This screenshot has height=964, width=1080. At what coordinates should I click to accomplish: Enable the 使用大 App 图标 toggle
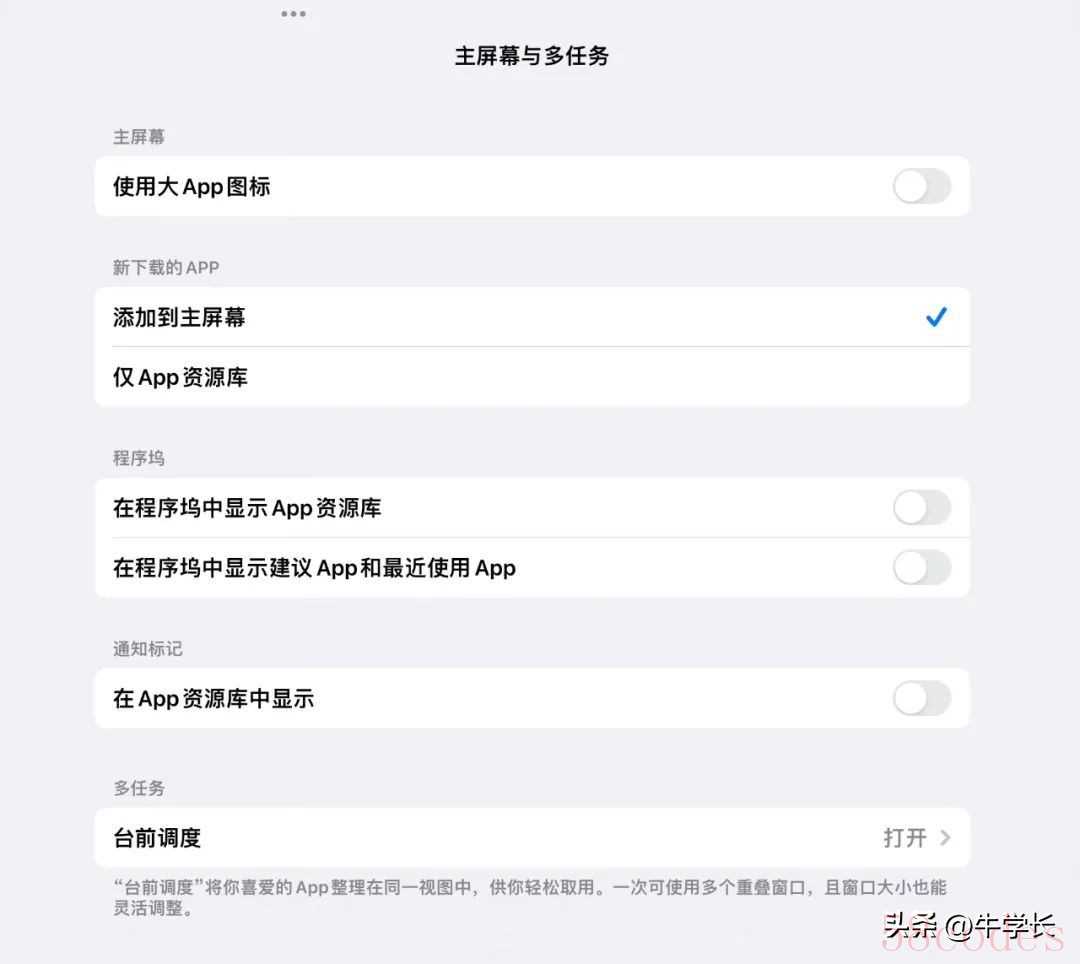(922, 187)
